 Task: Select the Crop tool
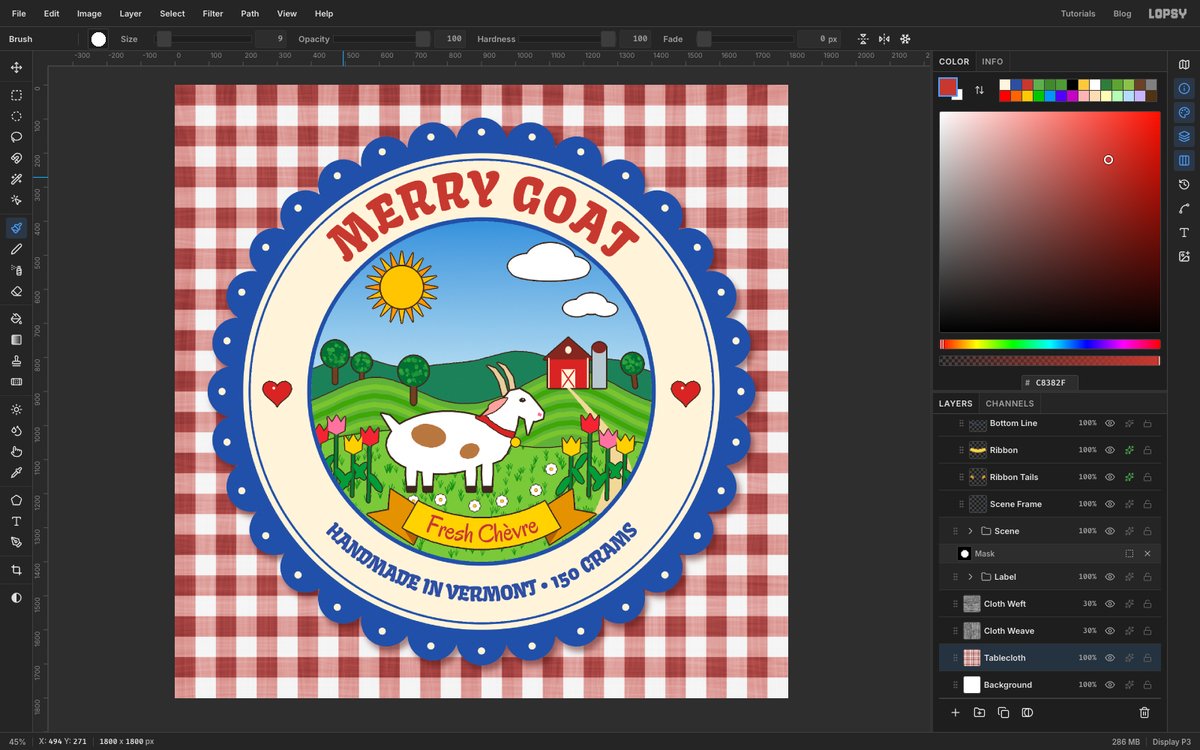[x=16, y=569]
